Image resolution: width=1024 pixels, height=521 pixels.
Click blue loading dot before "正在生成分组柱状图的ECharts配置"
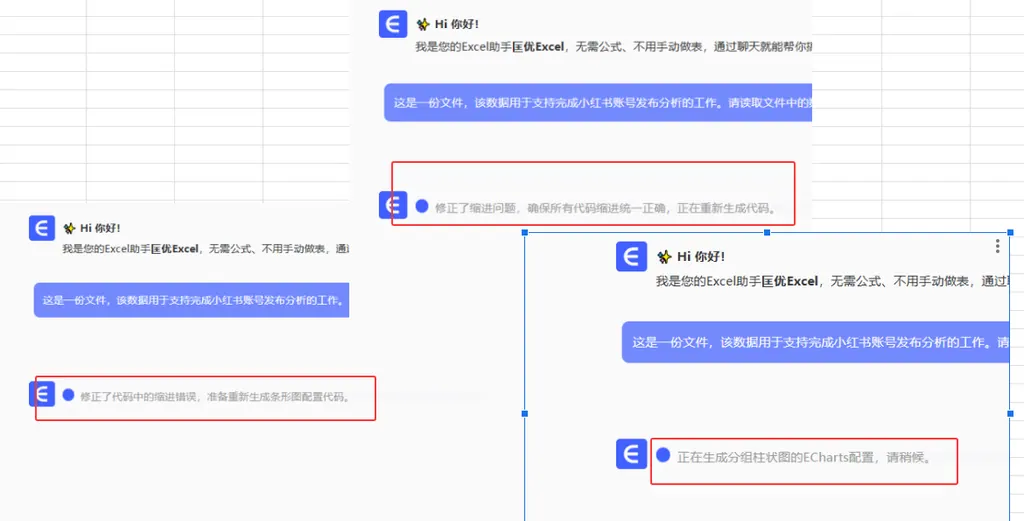tap(663, 455)
